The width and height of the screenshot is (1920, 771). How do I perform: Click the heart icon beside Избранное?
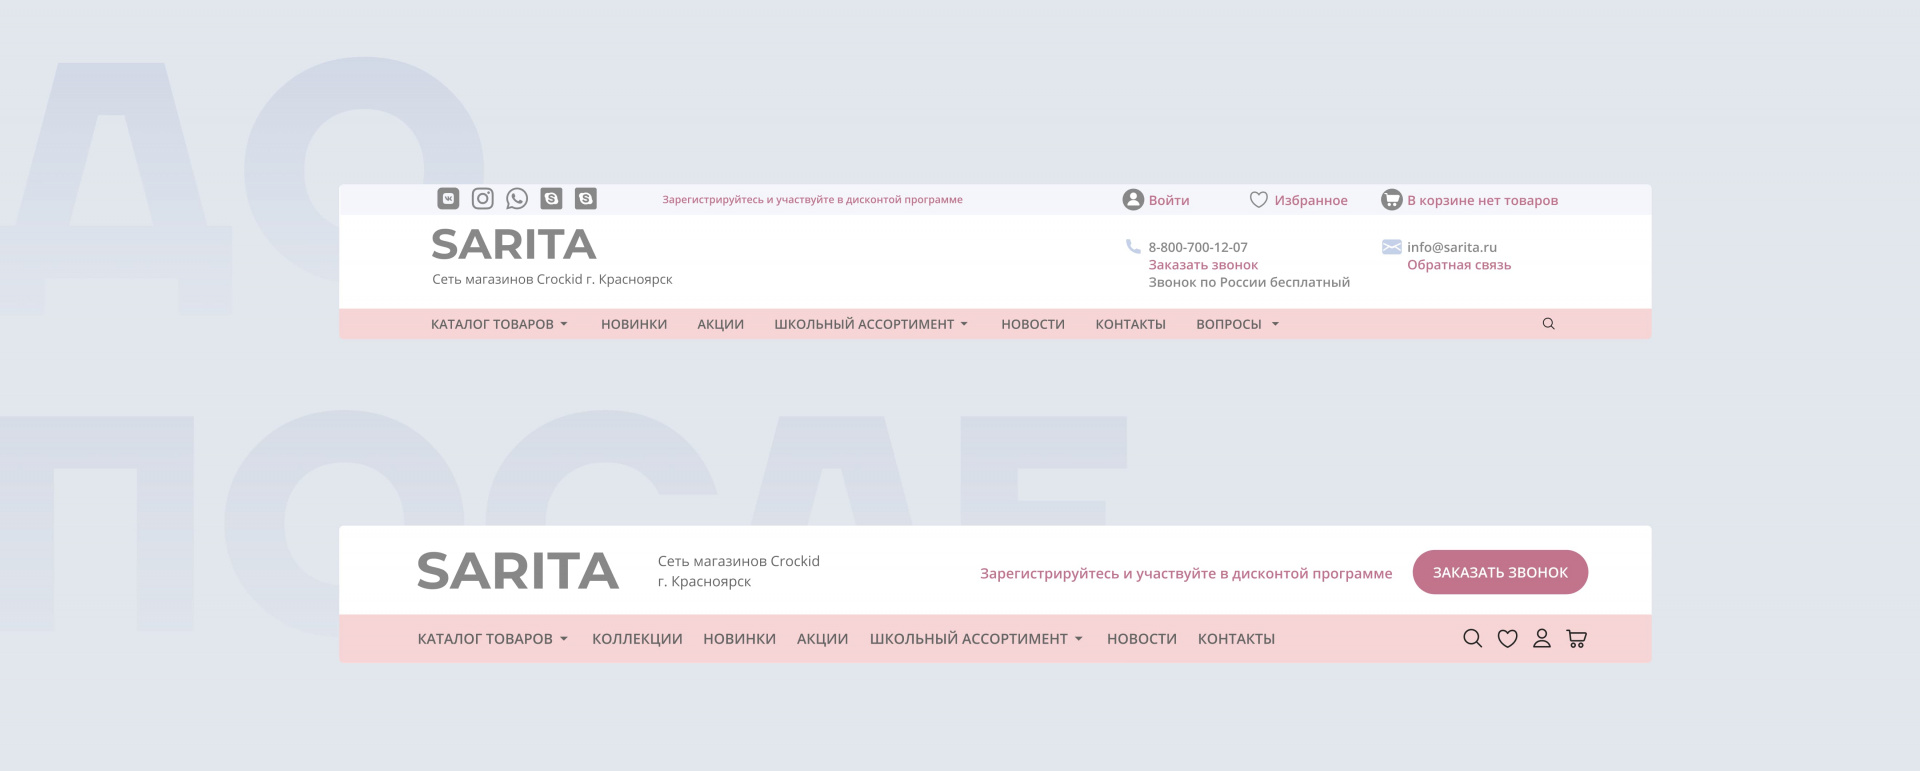1259,200
